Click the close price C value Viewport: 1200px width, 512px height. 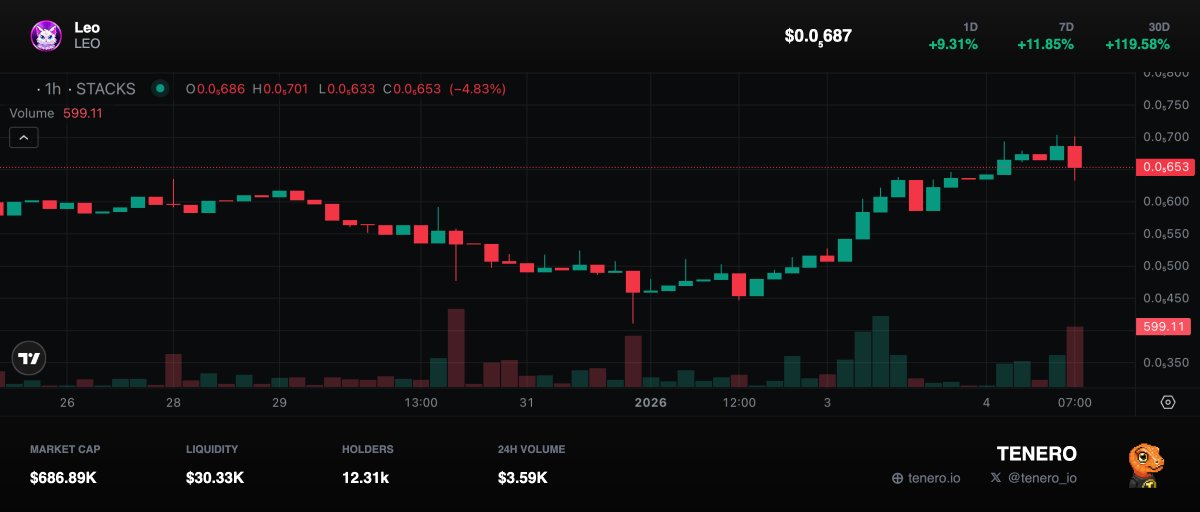417,89
